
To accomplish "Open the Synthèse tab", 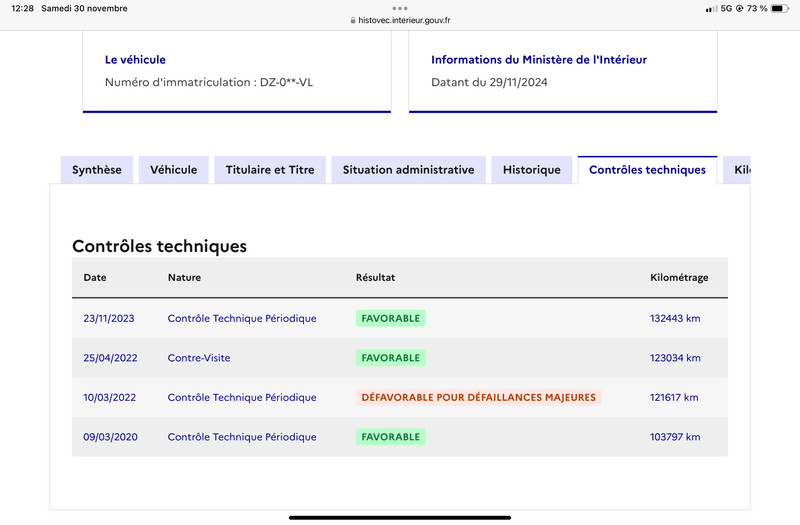I will [97, 170].
